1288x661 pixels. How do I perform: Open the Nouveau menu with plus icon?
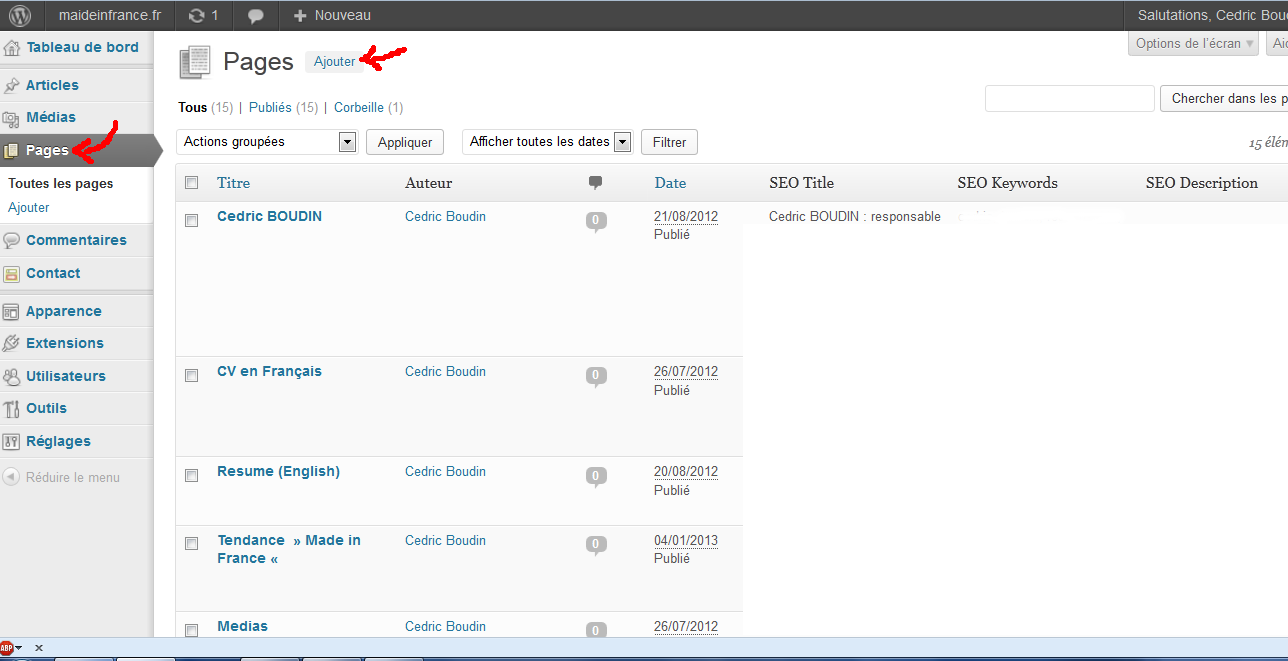[x=332, y=15]
